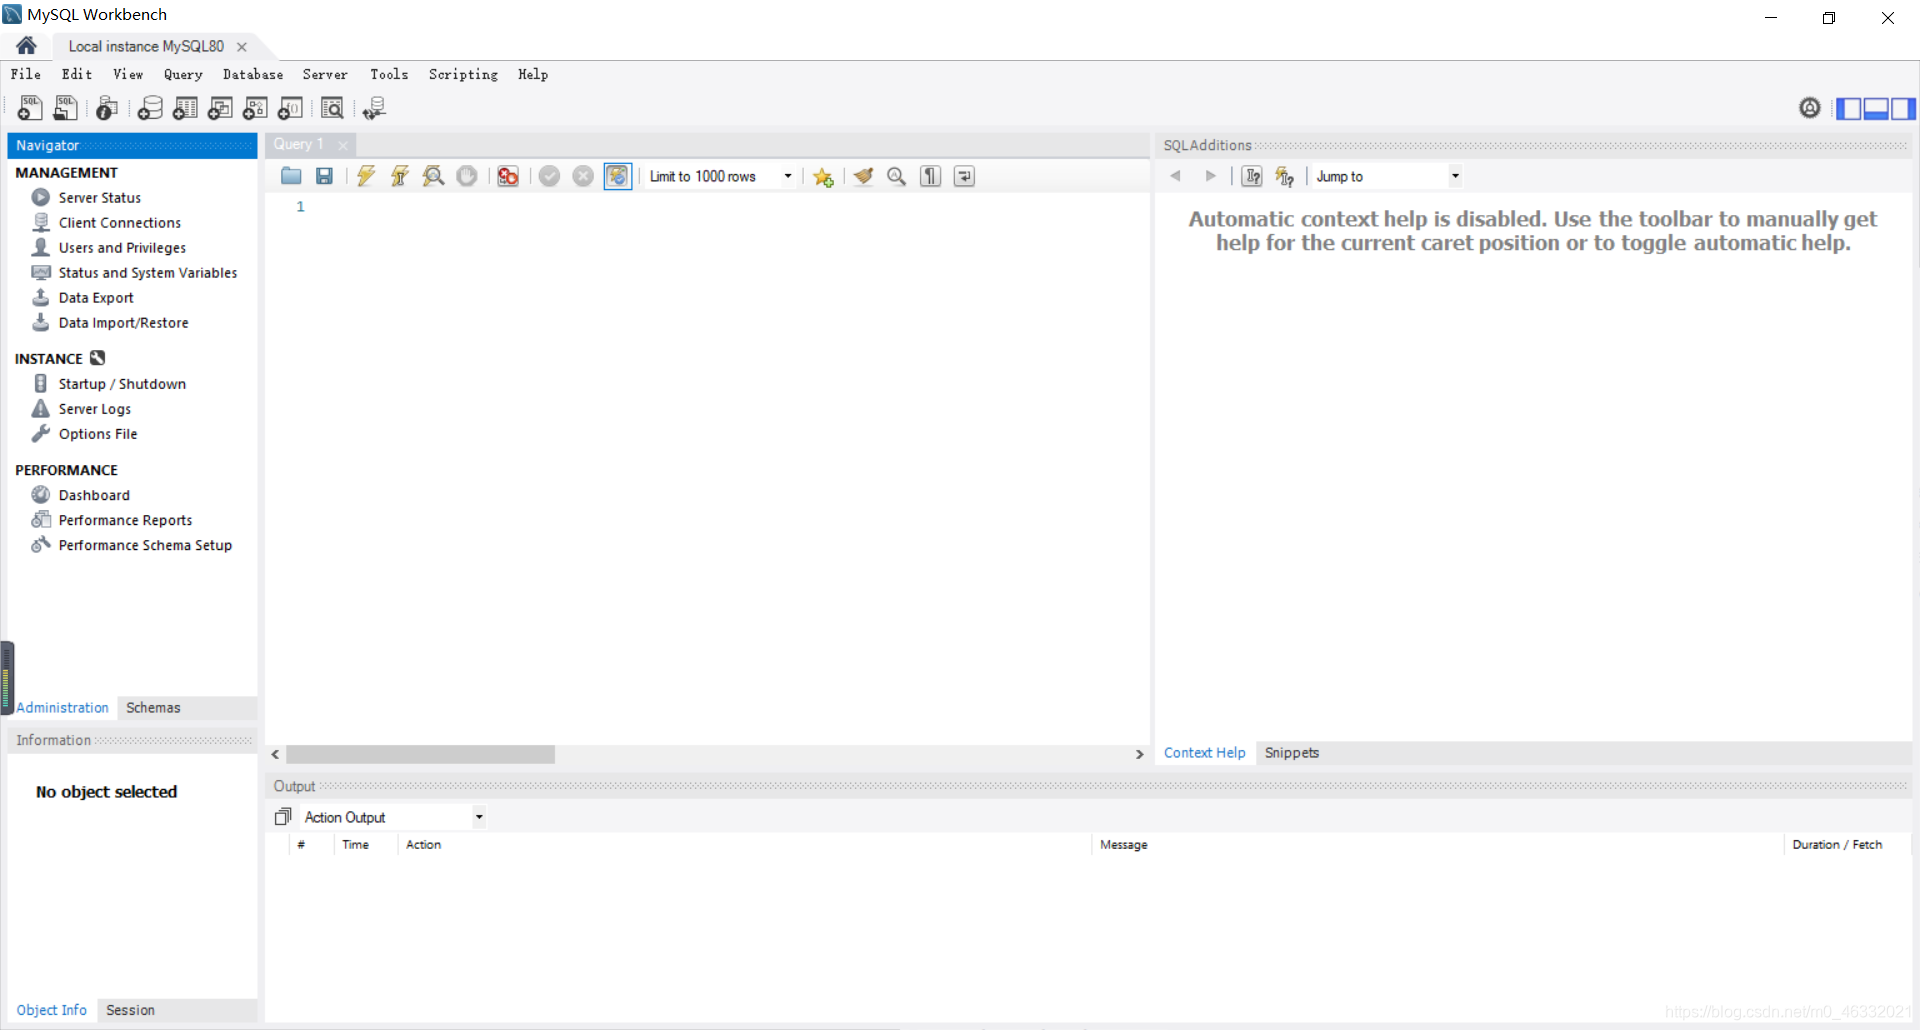1920x1030 pixels.
Task: Open the Query menu
Action: [183, 74]
